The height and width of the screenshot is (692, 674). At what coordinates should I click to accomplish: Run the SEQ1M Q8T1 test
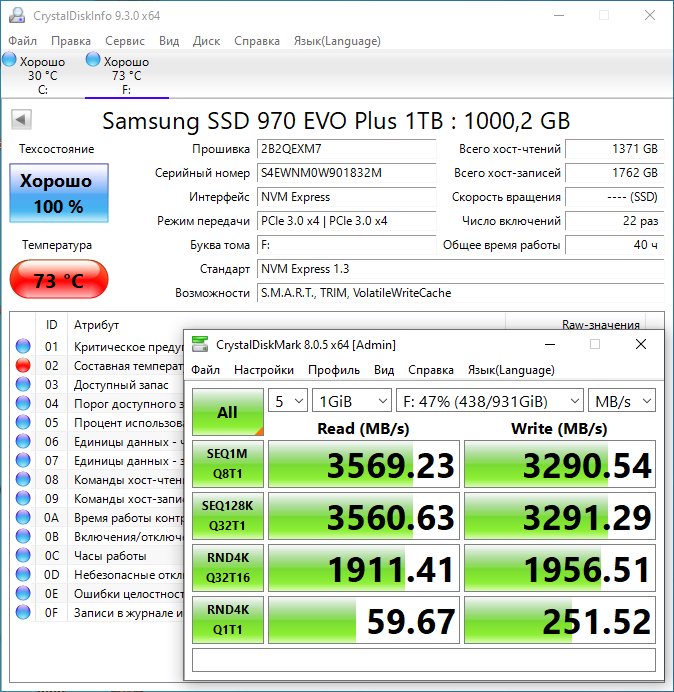pos(228,464)
